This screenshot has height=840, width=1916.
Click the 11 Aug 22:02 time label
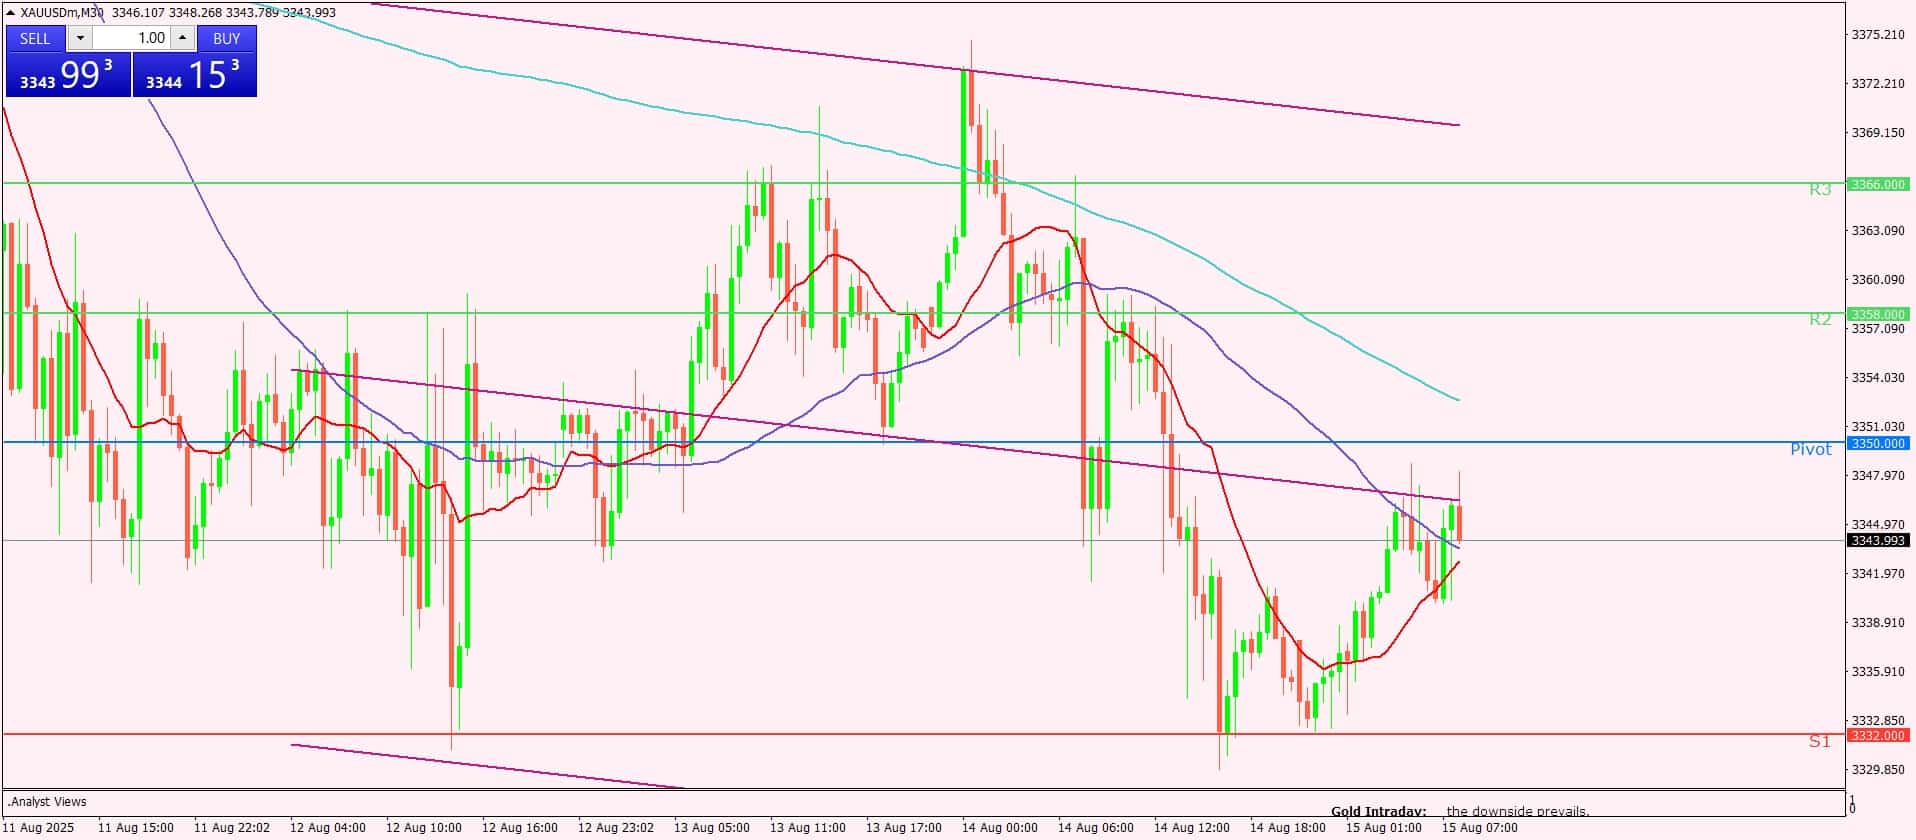click(x=232, y=827)
